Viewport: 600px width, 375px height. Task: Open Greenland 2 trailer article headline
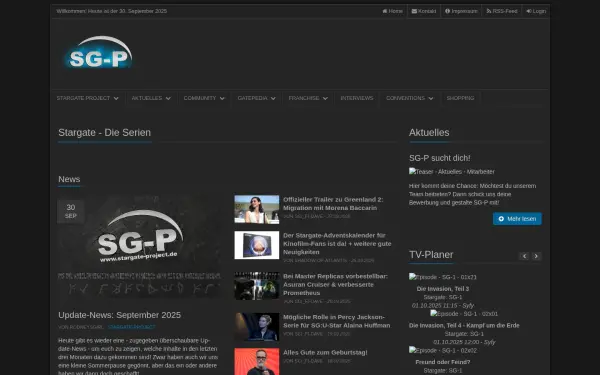point(333,204)
